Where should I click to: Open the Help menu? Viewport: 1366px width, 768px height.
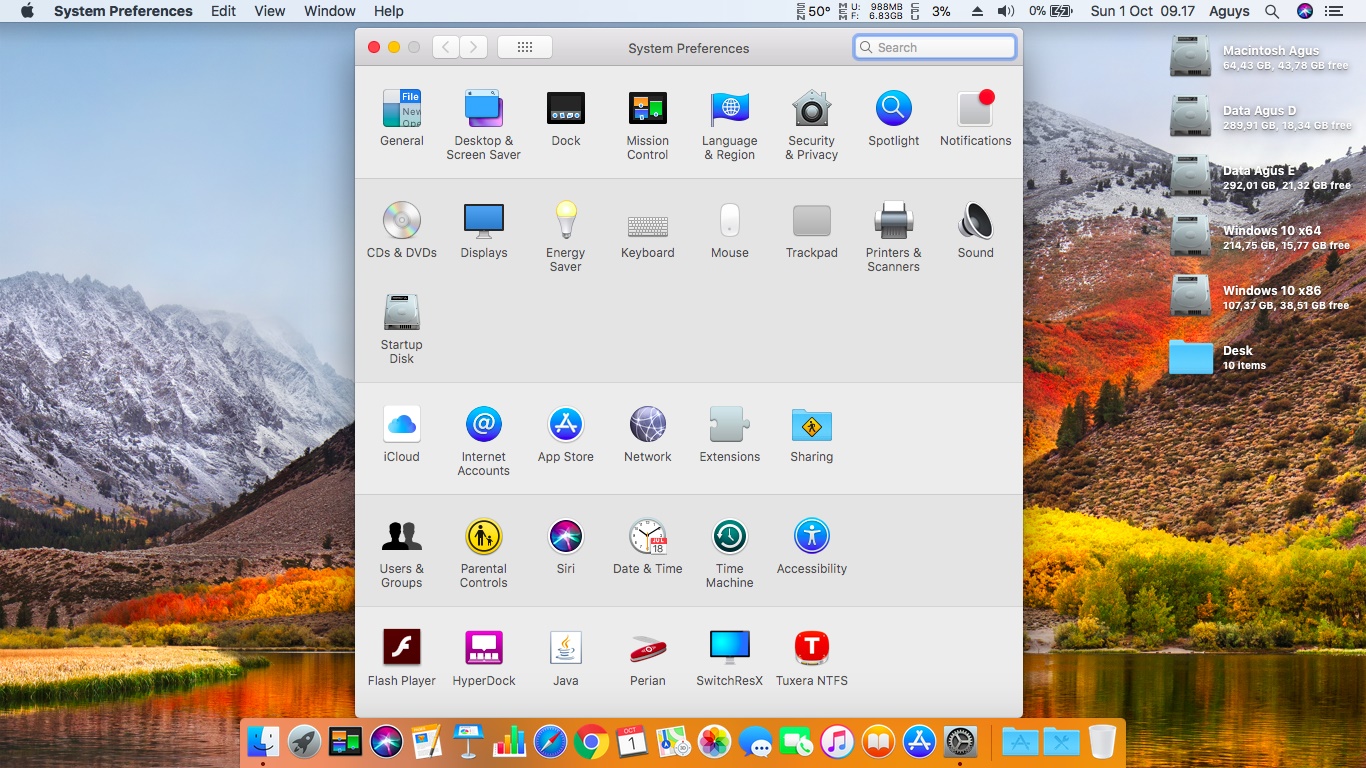389,11
